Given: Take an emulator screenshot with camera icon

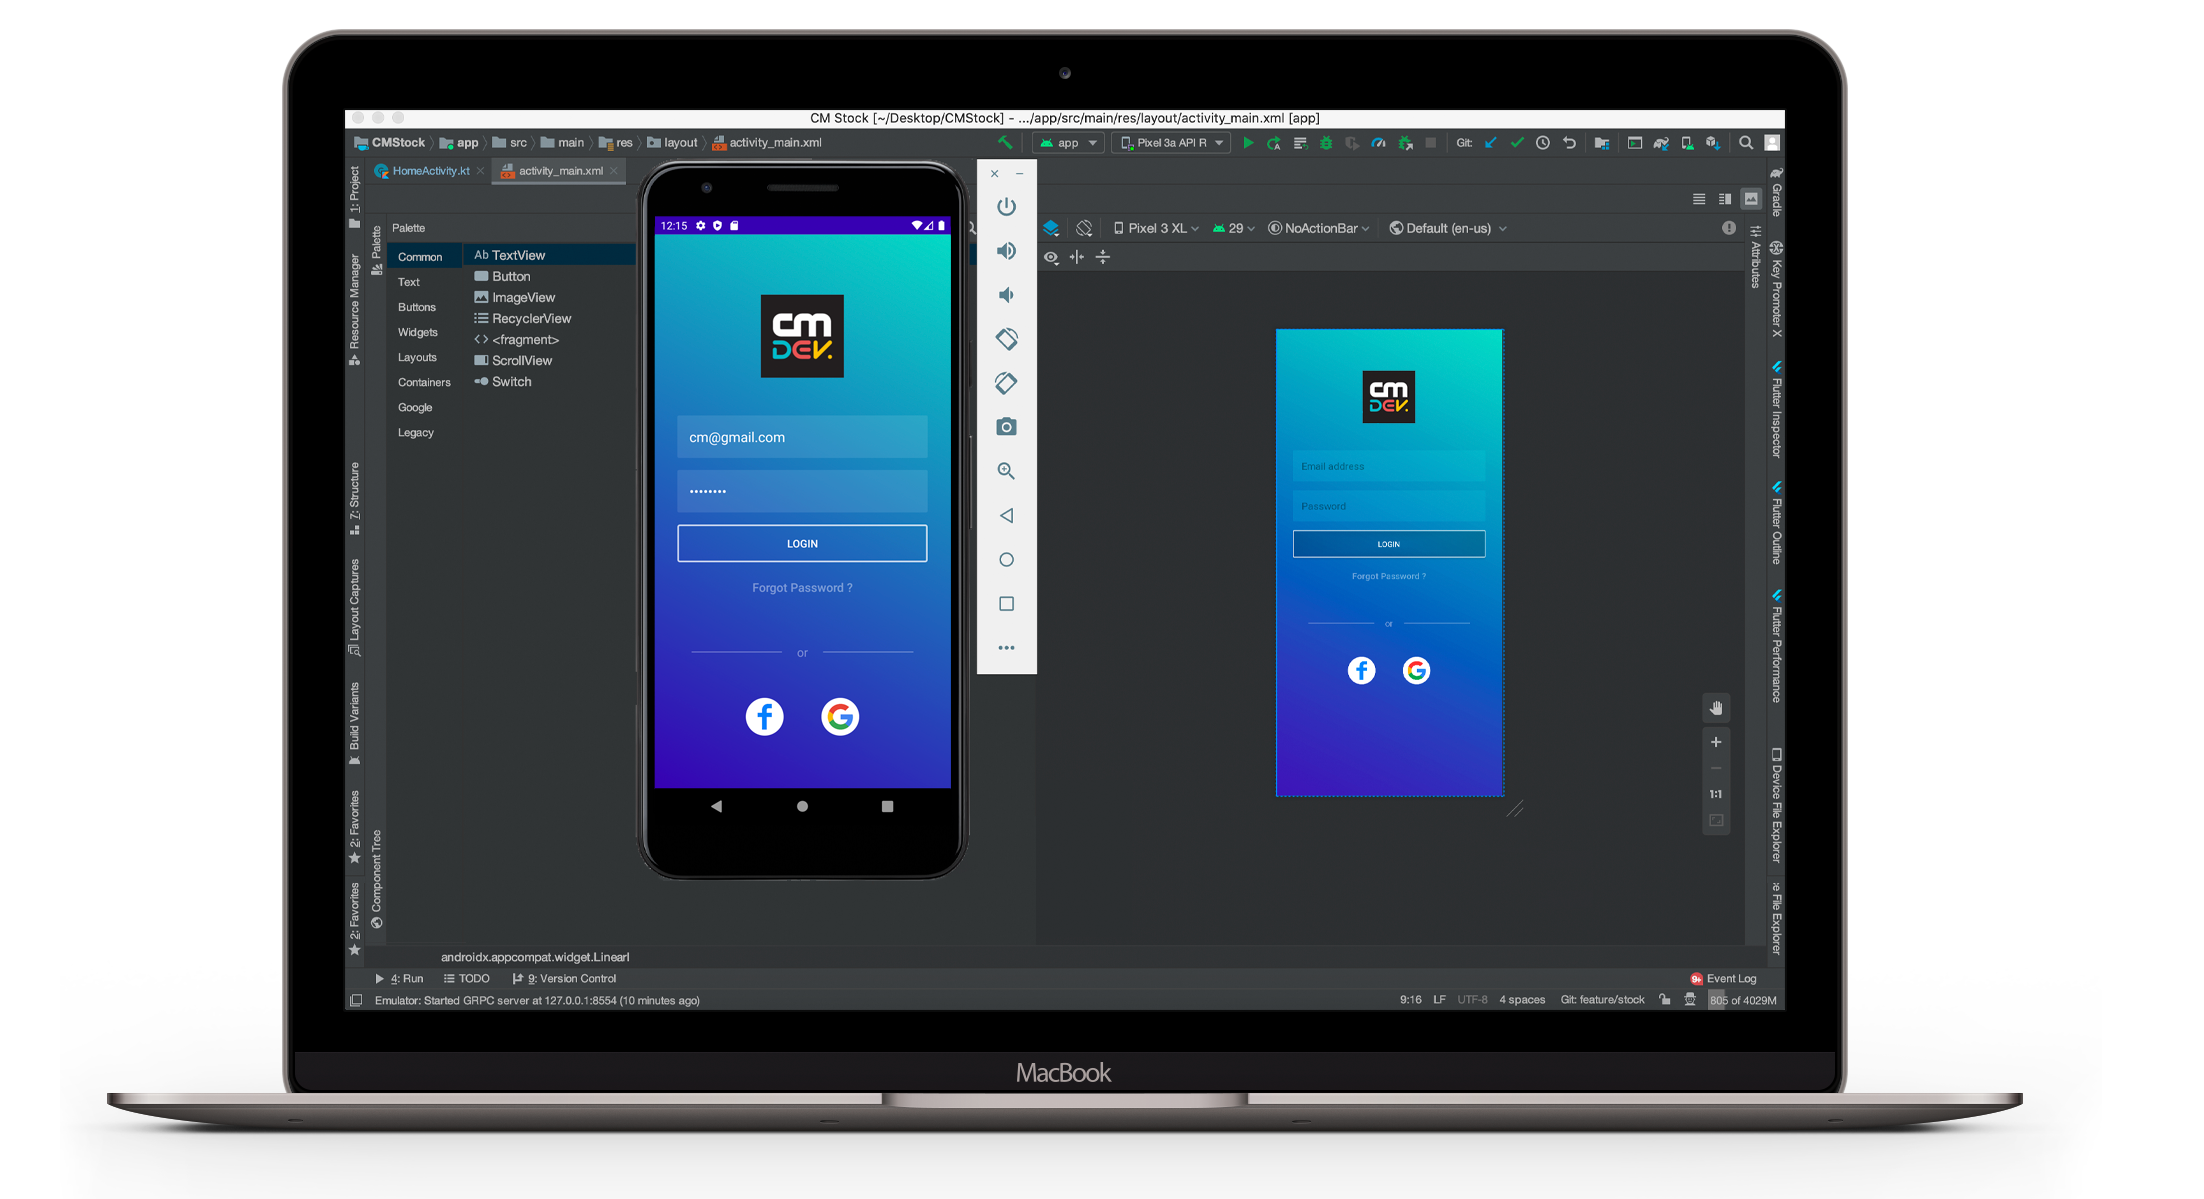Looking at the screenshot, I should tap(1006, 427).
